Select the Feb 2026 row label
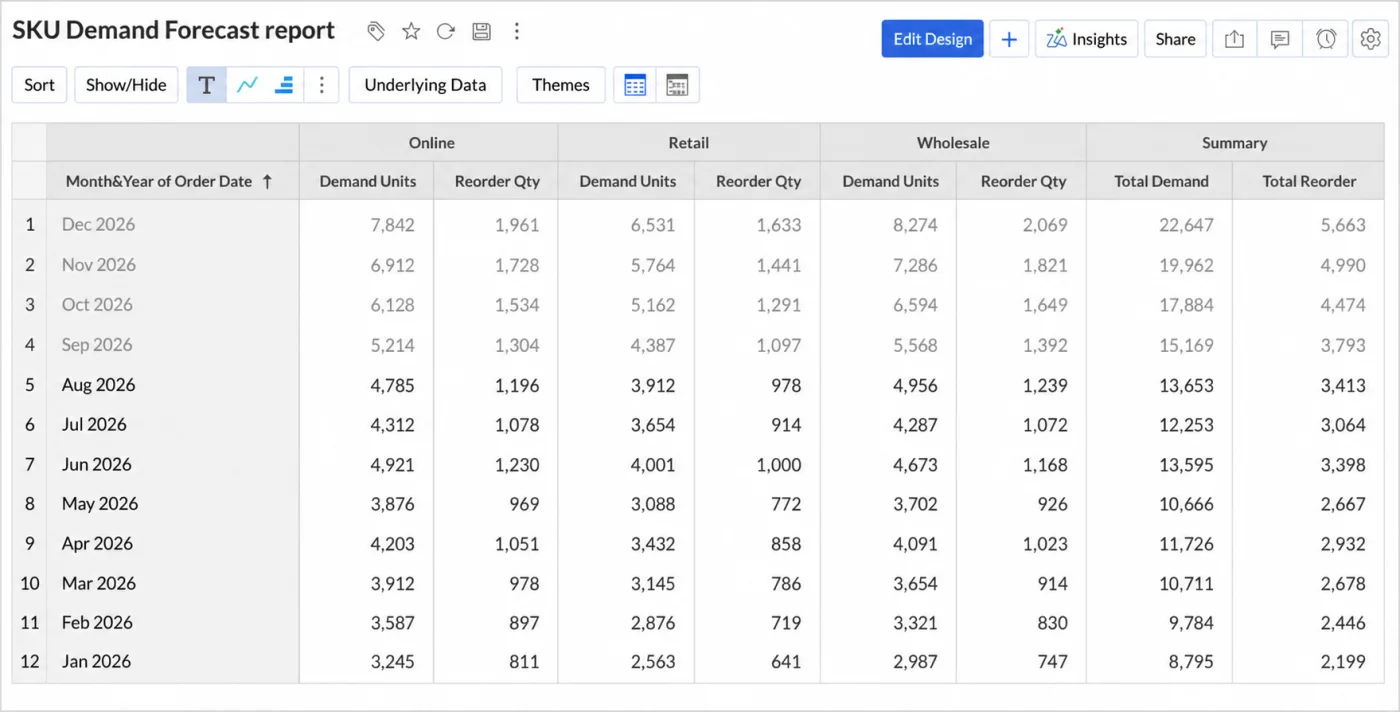This screenshot has height=712, width=1400. click(x=97, y=623)
